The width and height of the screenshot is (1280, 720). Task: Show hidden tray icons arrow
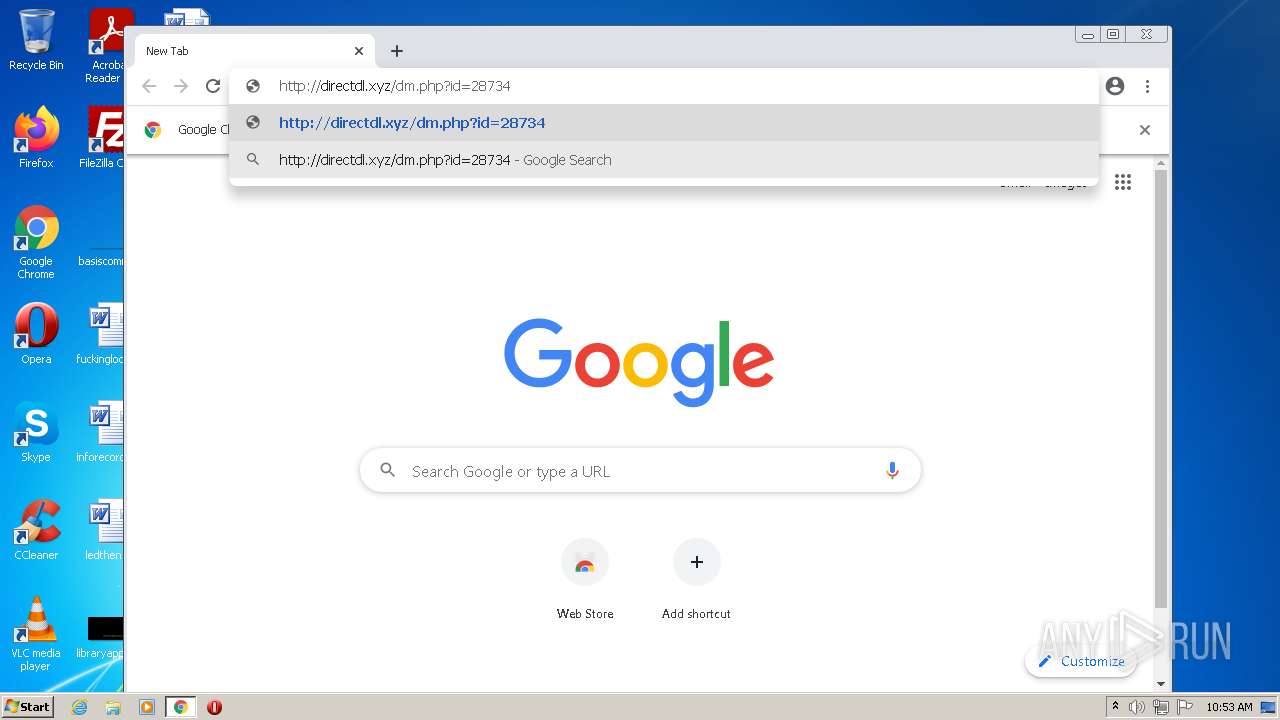tap(1115, 707)
